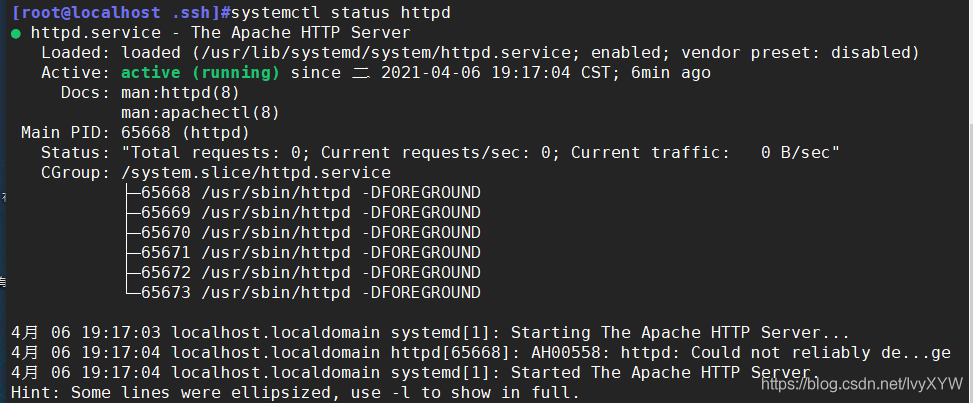
Task: Click the green active (running) status text
Action: point(200,73)
